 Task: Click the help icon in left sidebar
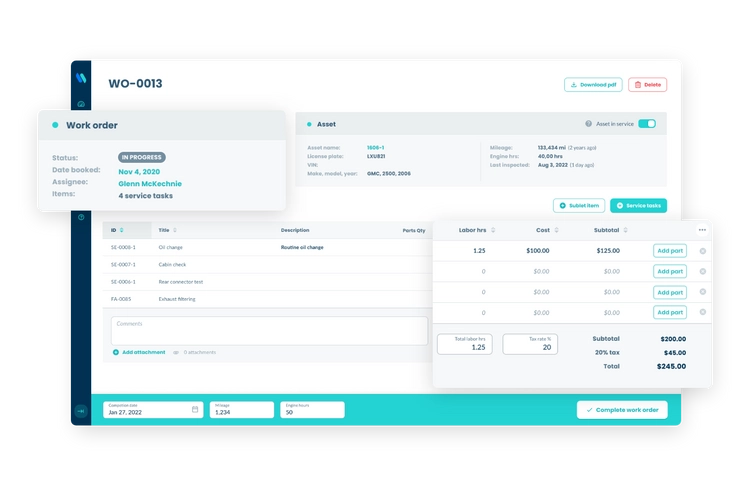coord(81,217)
